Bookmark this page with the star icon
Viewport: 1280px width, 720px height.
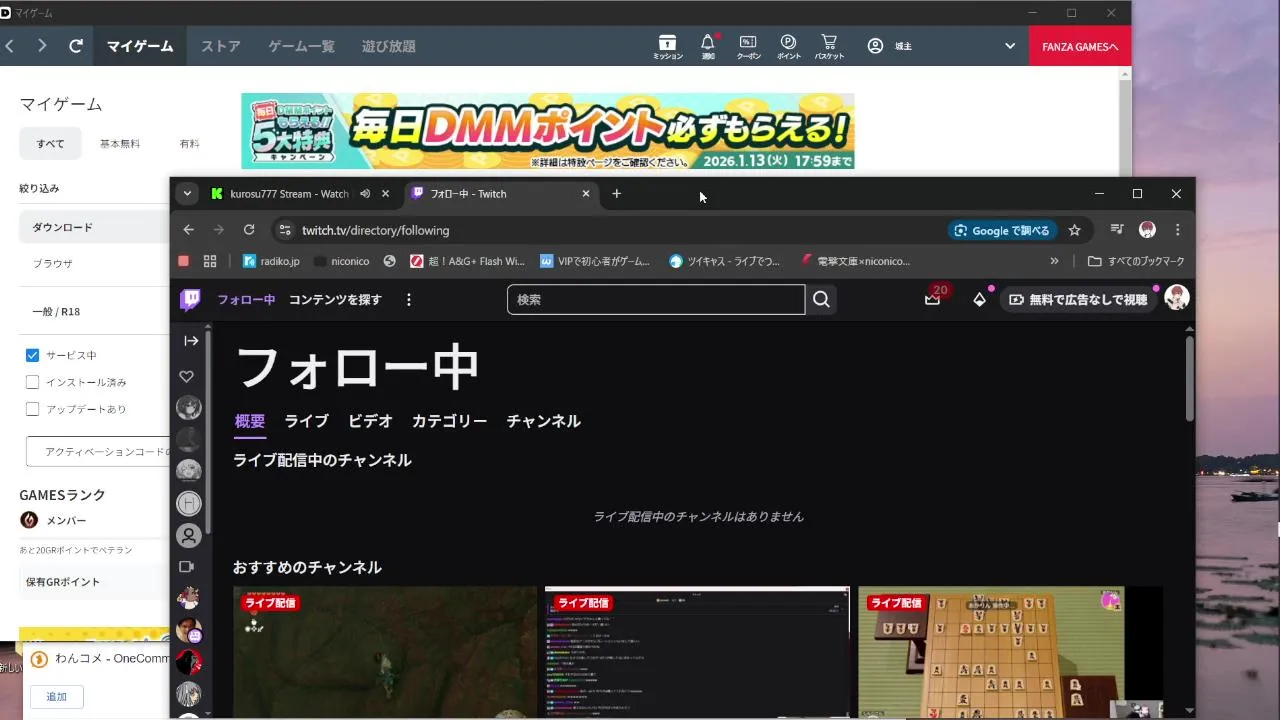(1074, 230)
